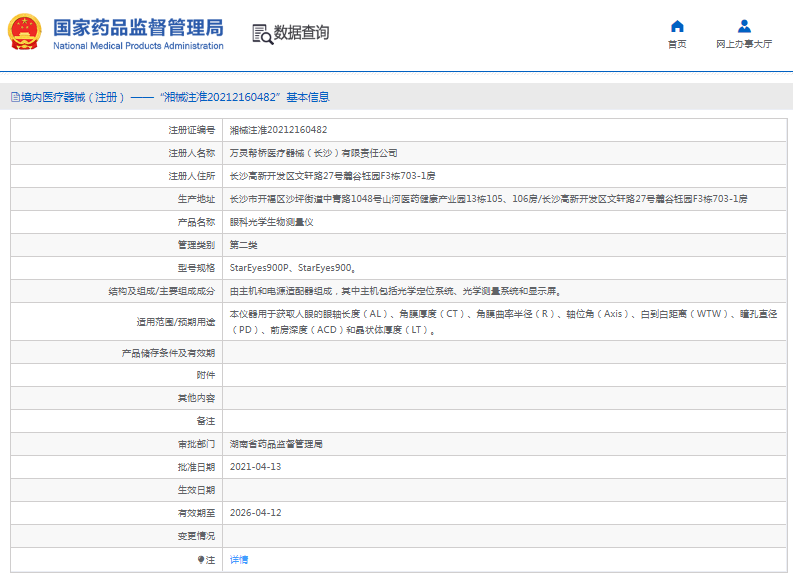This screenshot has width=793, height=578.
Task: Click the 国家药品监督管理局 site title
Action: 138,27
